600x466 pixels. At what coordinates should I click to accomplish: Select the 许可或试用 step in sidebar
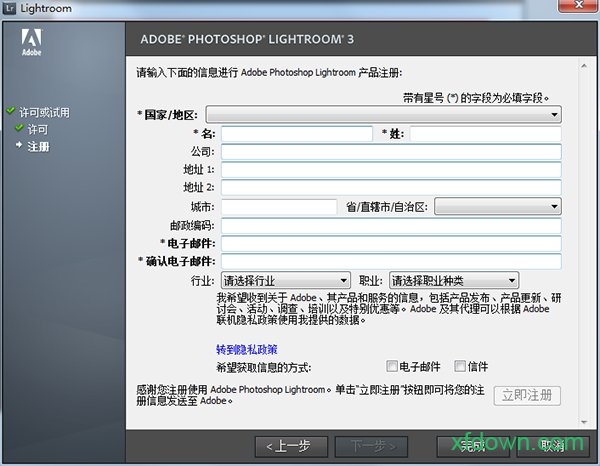tap(44, 112)
